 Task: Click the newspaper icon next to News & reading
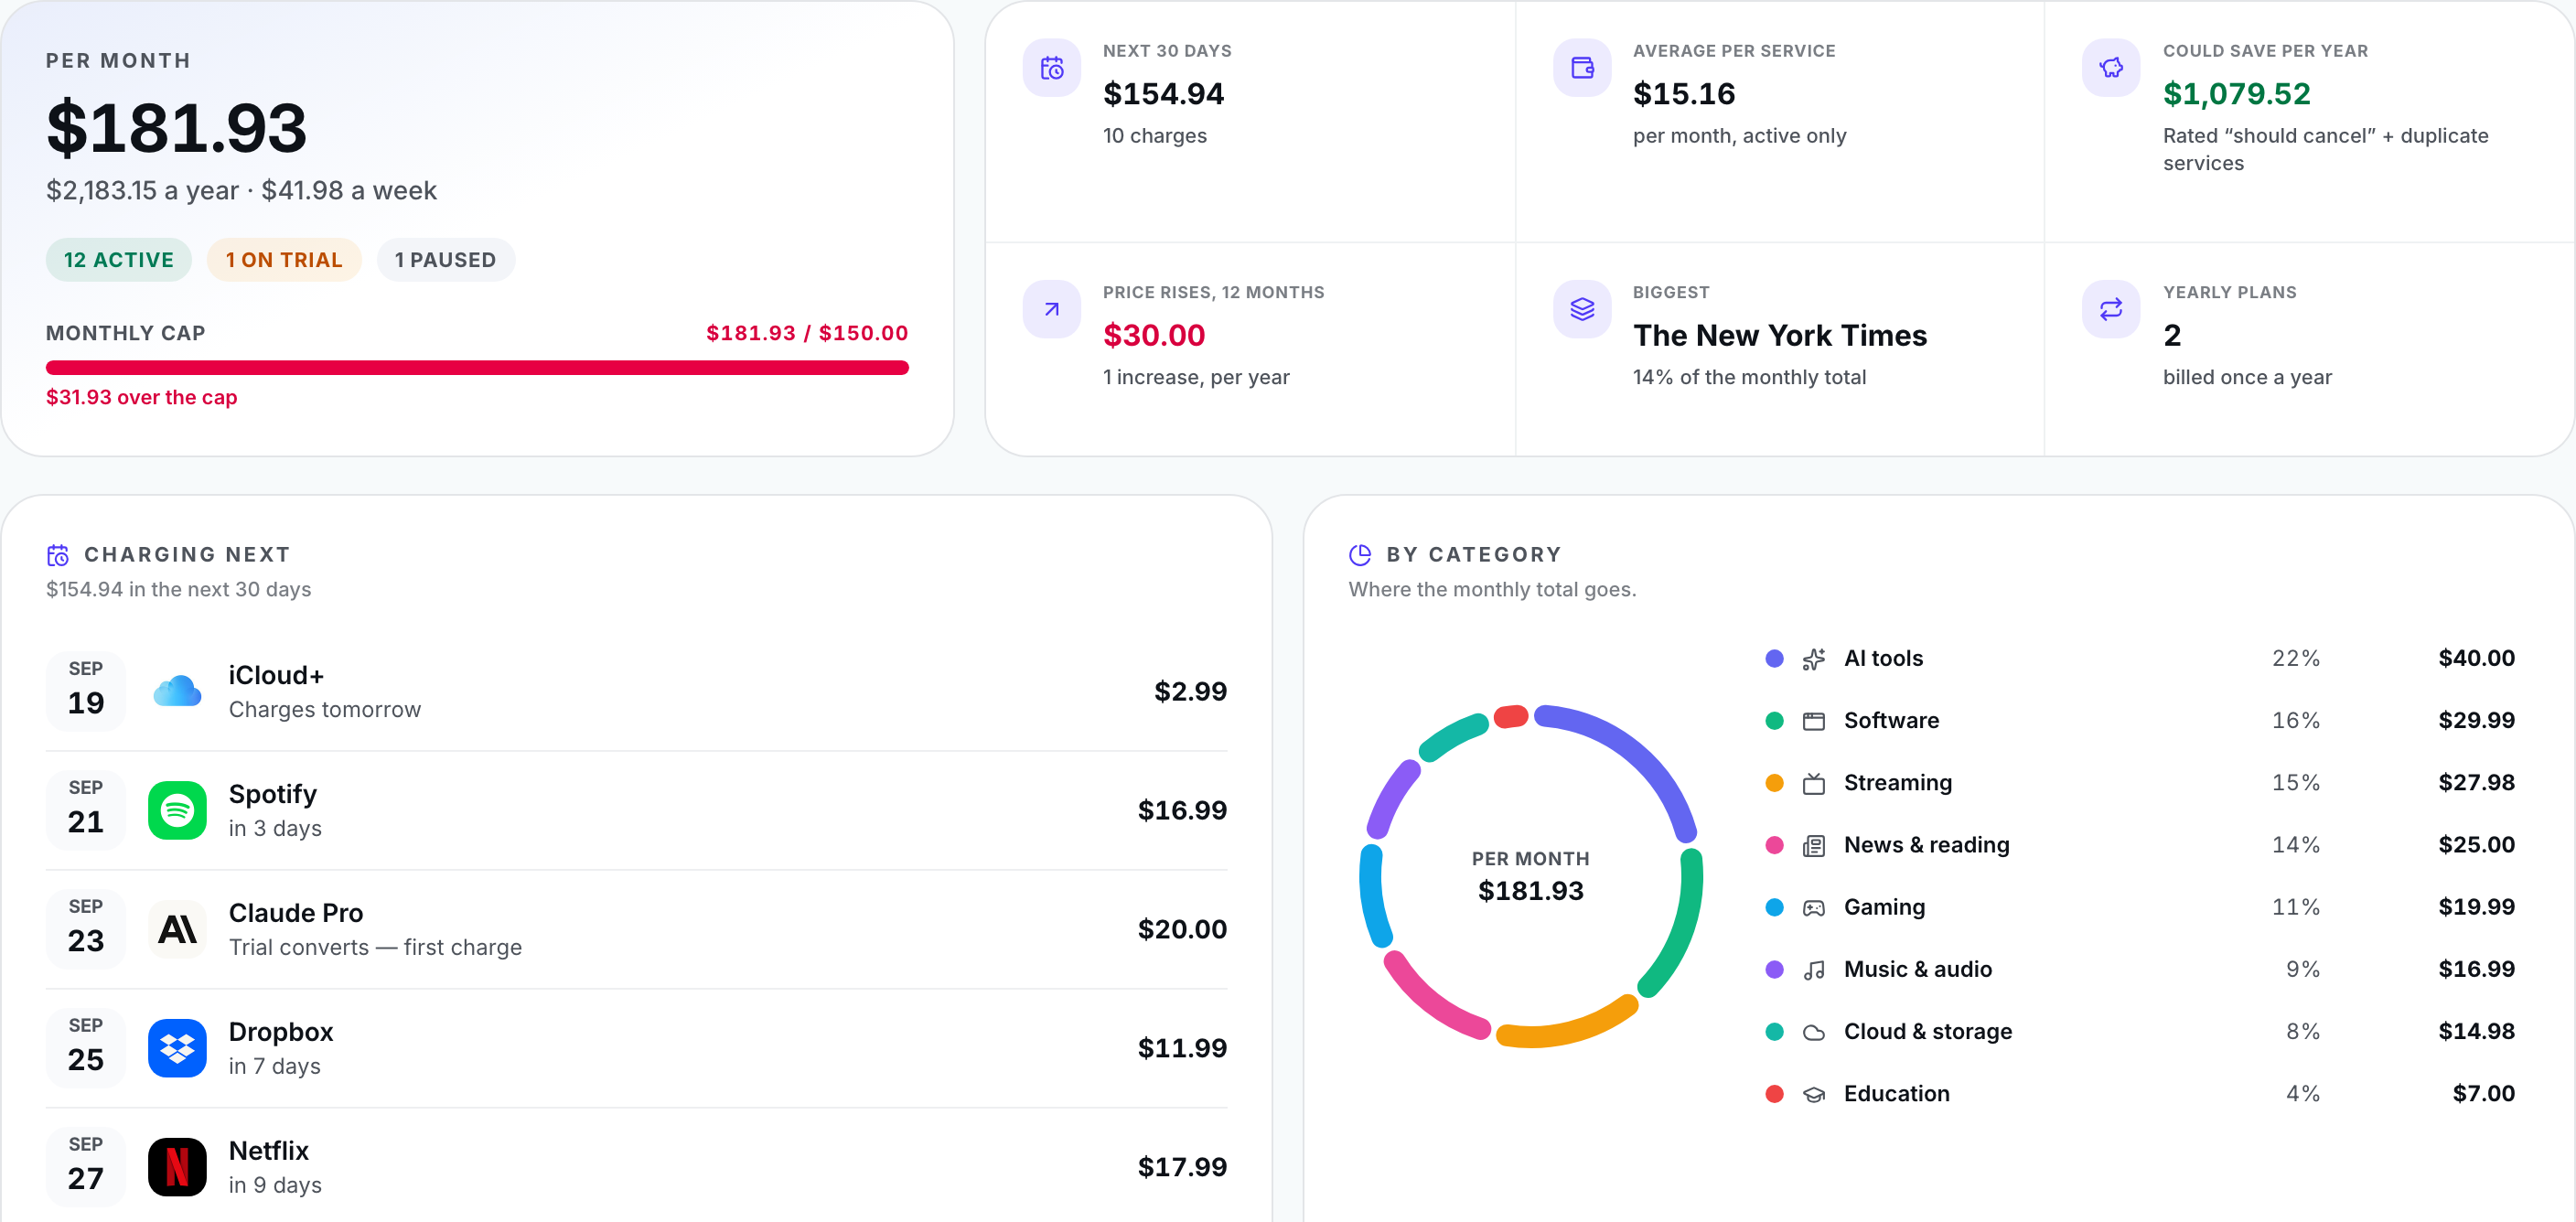click(1814, 846)
